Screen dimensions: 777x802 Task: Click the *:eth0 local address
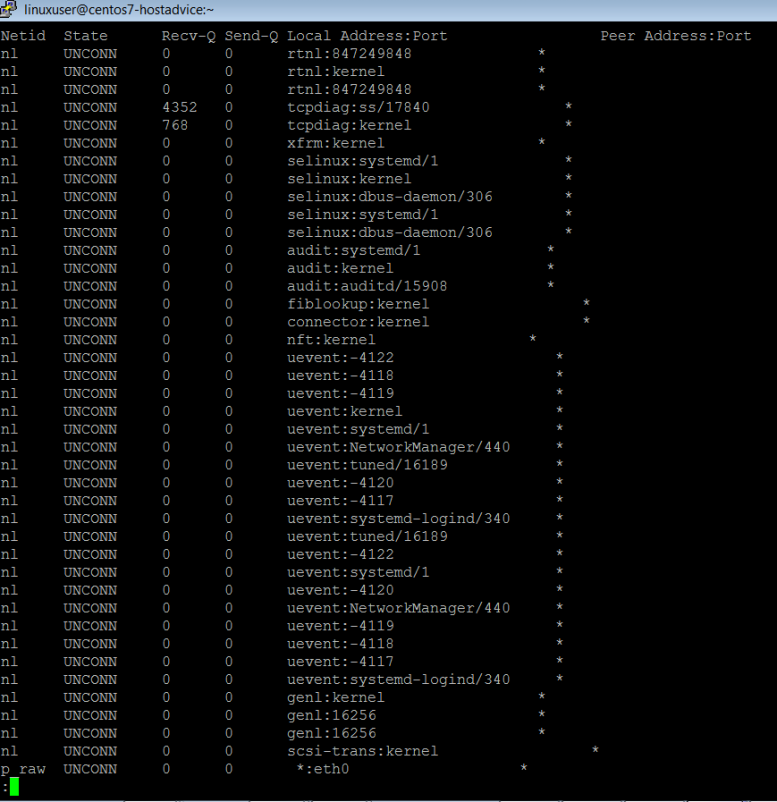[322, 769]
